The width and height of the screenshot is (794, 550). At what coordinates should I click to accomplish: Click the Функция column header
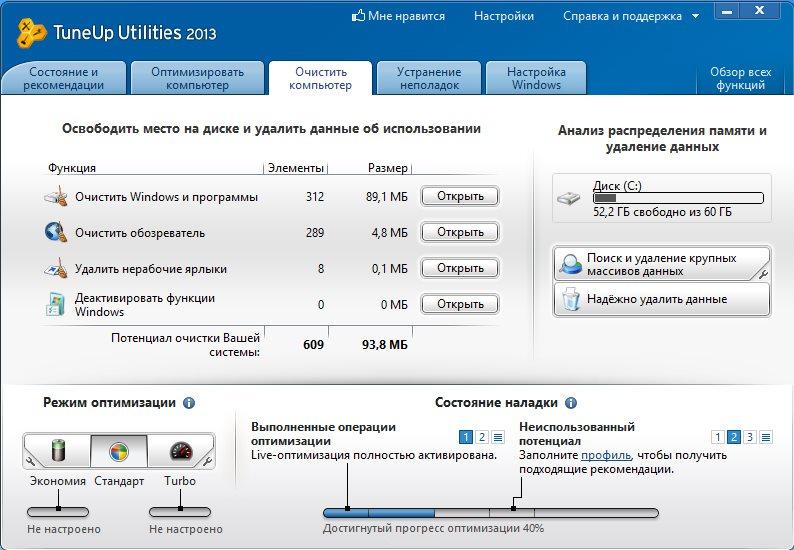[x=72, y=168]
